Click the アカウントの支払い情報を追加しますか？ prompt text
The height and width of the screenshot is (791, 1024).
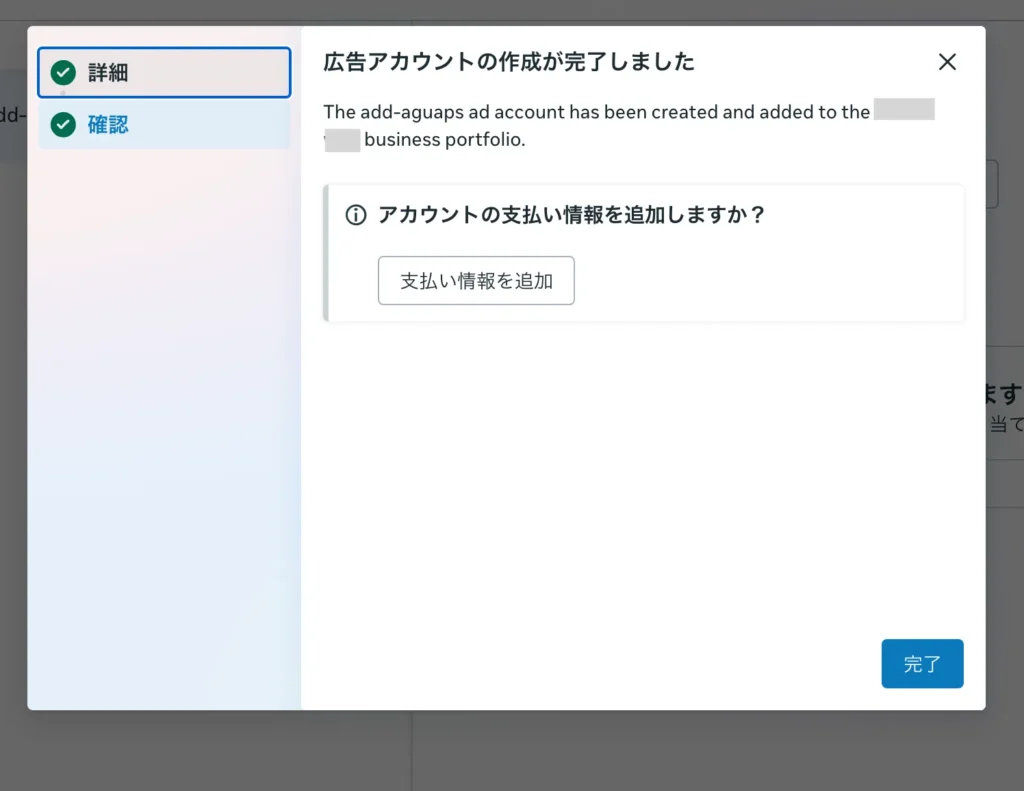click(571, 215)
